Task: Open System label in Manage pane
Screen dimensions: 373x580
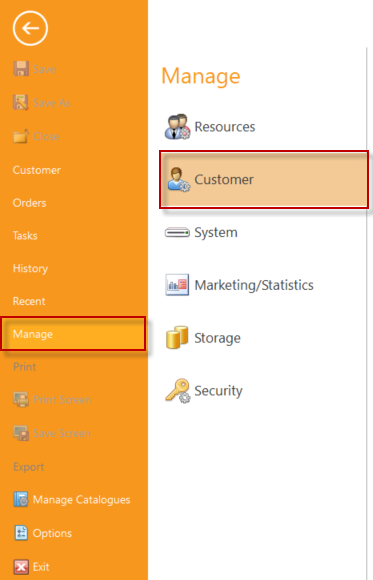Action: coord(216,233)
